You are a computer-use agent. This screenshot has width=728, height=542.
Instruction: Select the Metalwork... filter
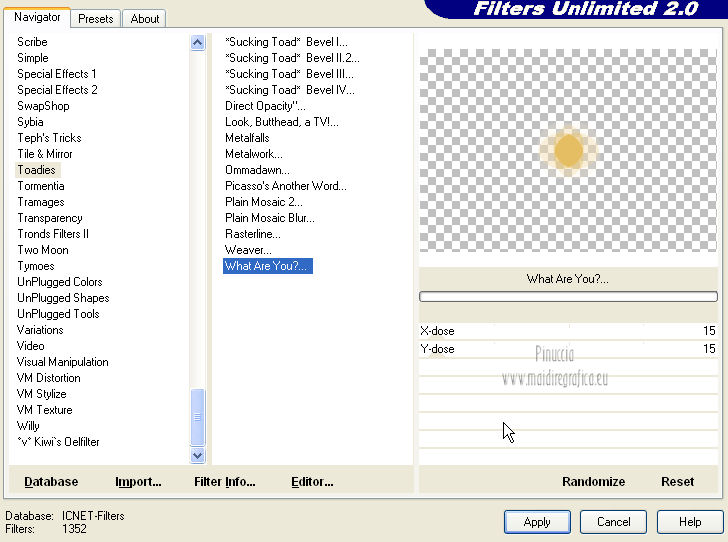254,154
